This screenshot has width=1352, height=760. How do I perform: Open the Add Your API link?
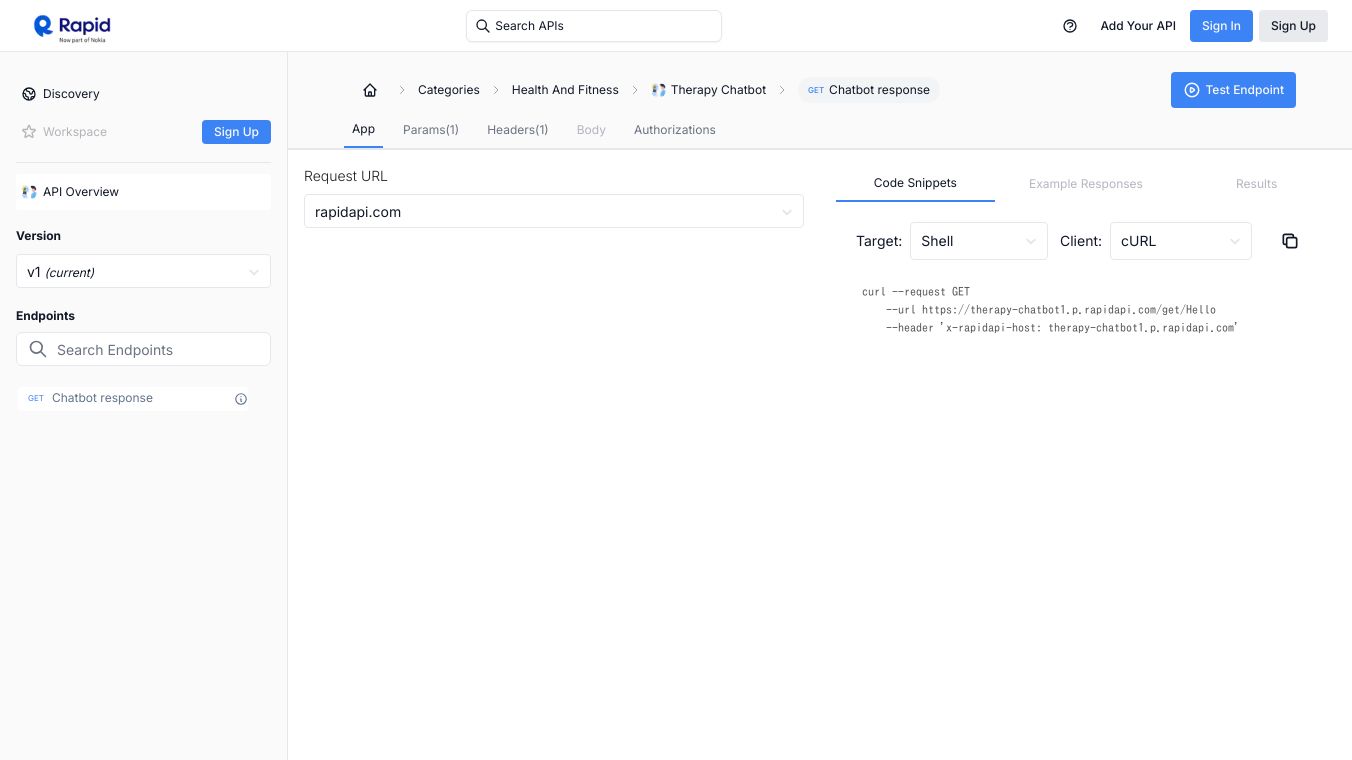tap(1138, 26)
